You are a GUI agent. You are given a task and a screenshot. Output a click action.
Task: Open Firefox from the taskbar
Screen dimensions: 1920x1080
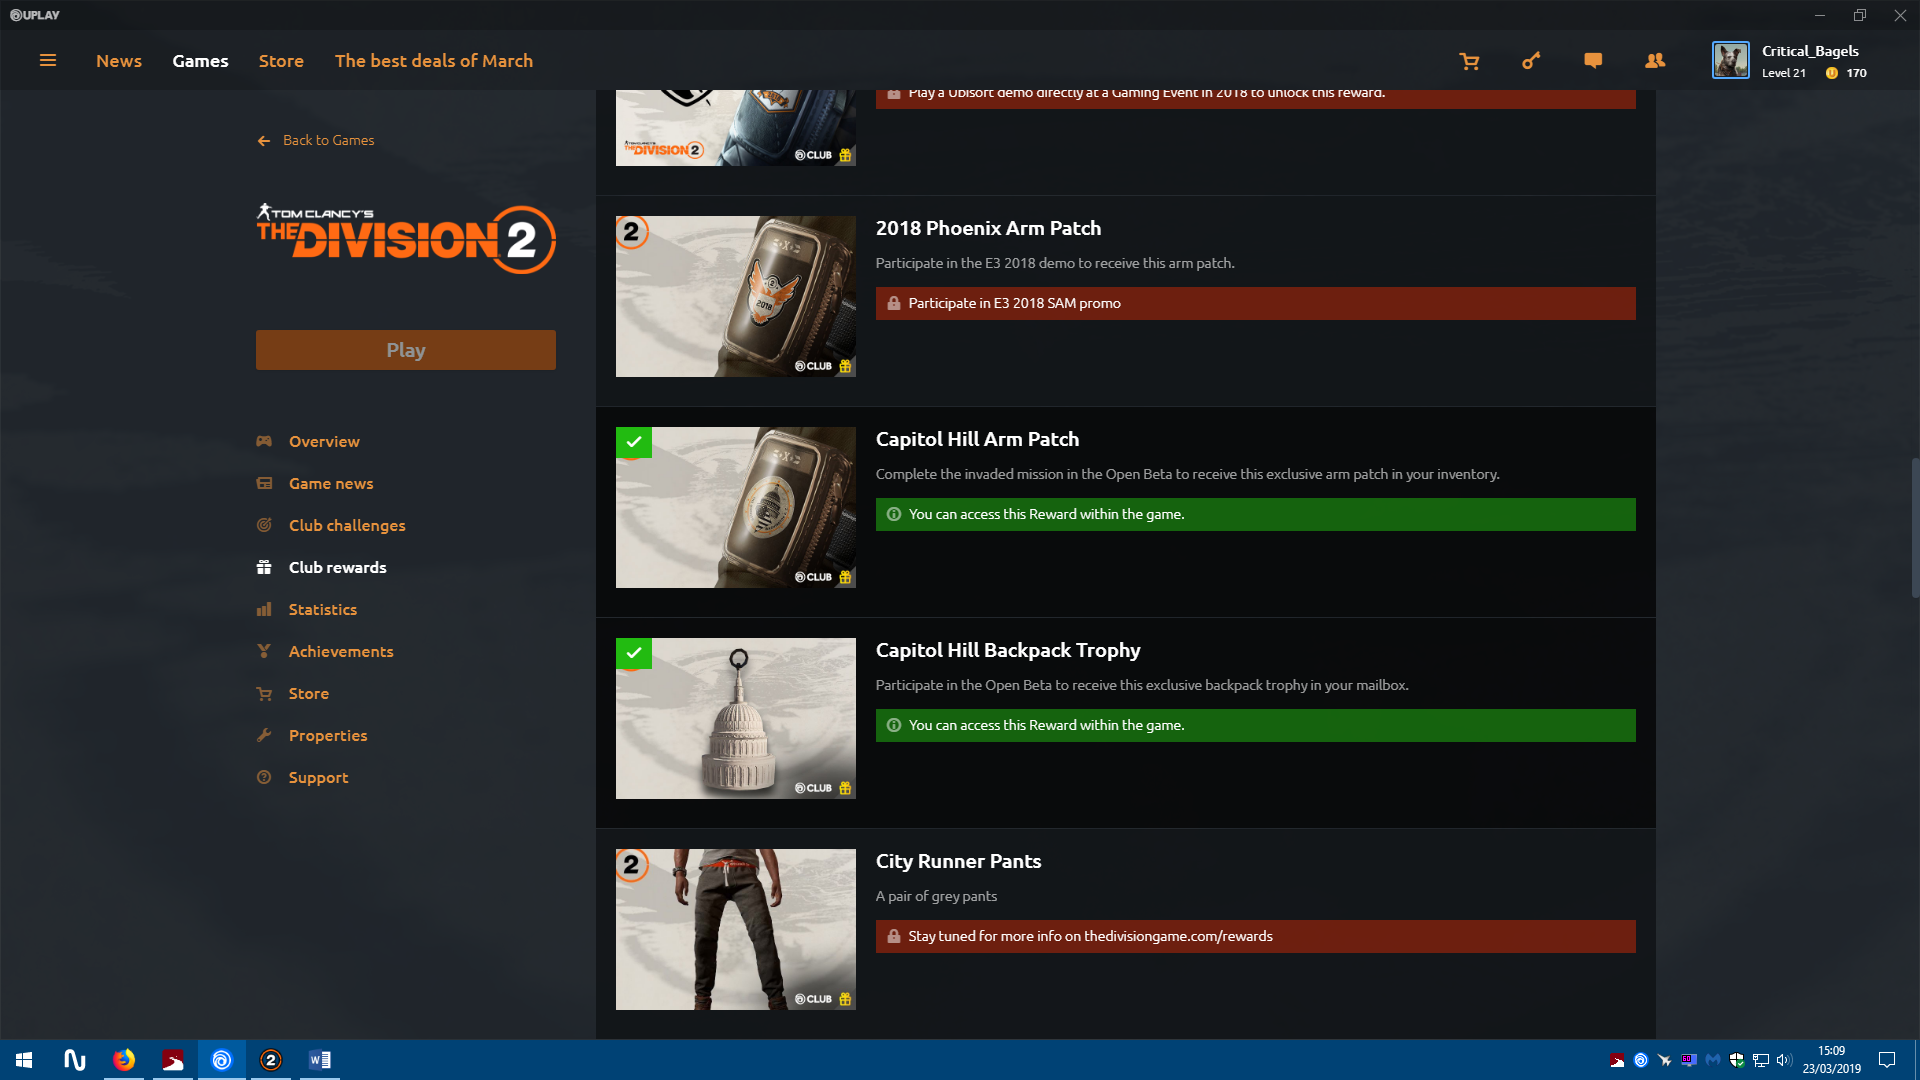[x=124, y=1060]
